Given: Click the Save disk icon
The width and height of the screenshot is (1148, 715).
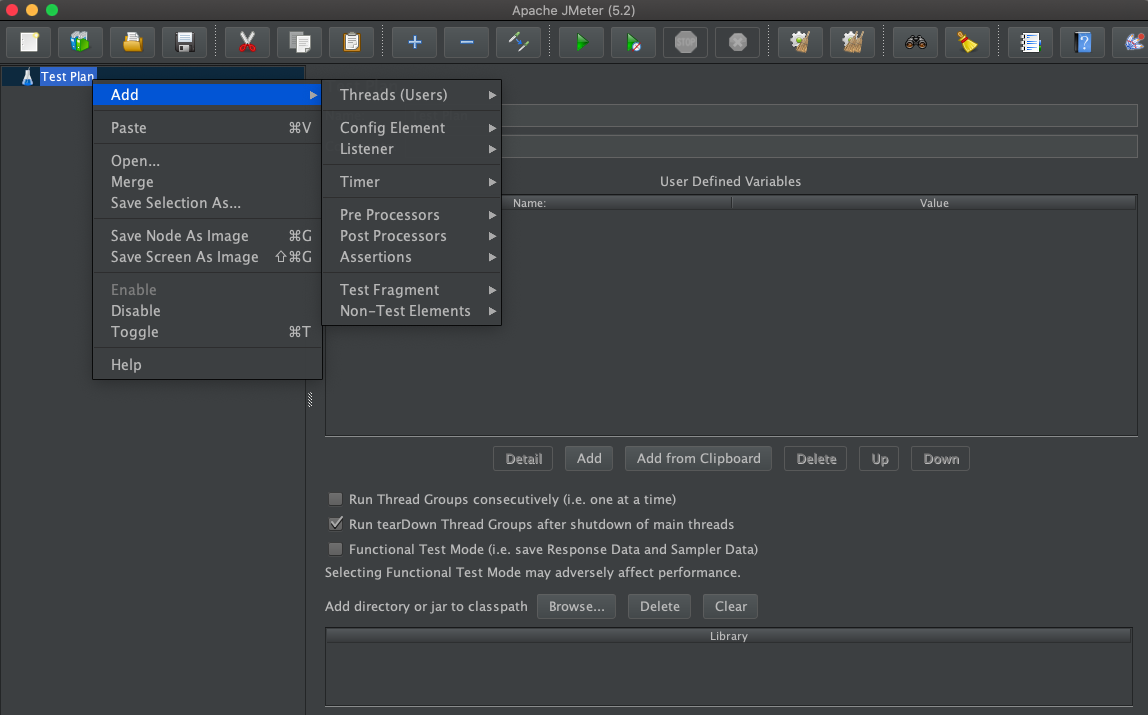Looking at the screenshot, I should (184, 42).
